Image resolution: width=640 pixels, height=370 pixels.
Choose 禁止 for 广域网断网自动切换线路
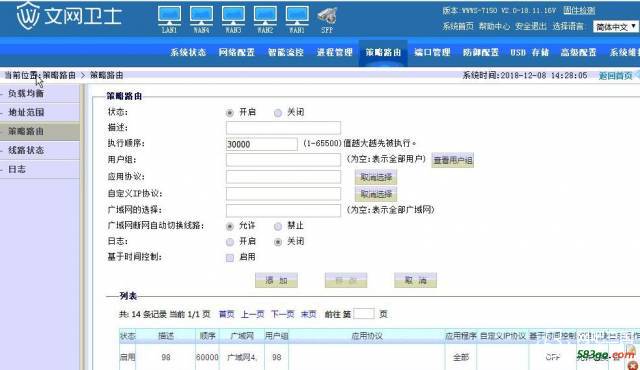click(x=278, y=226)
